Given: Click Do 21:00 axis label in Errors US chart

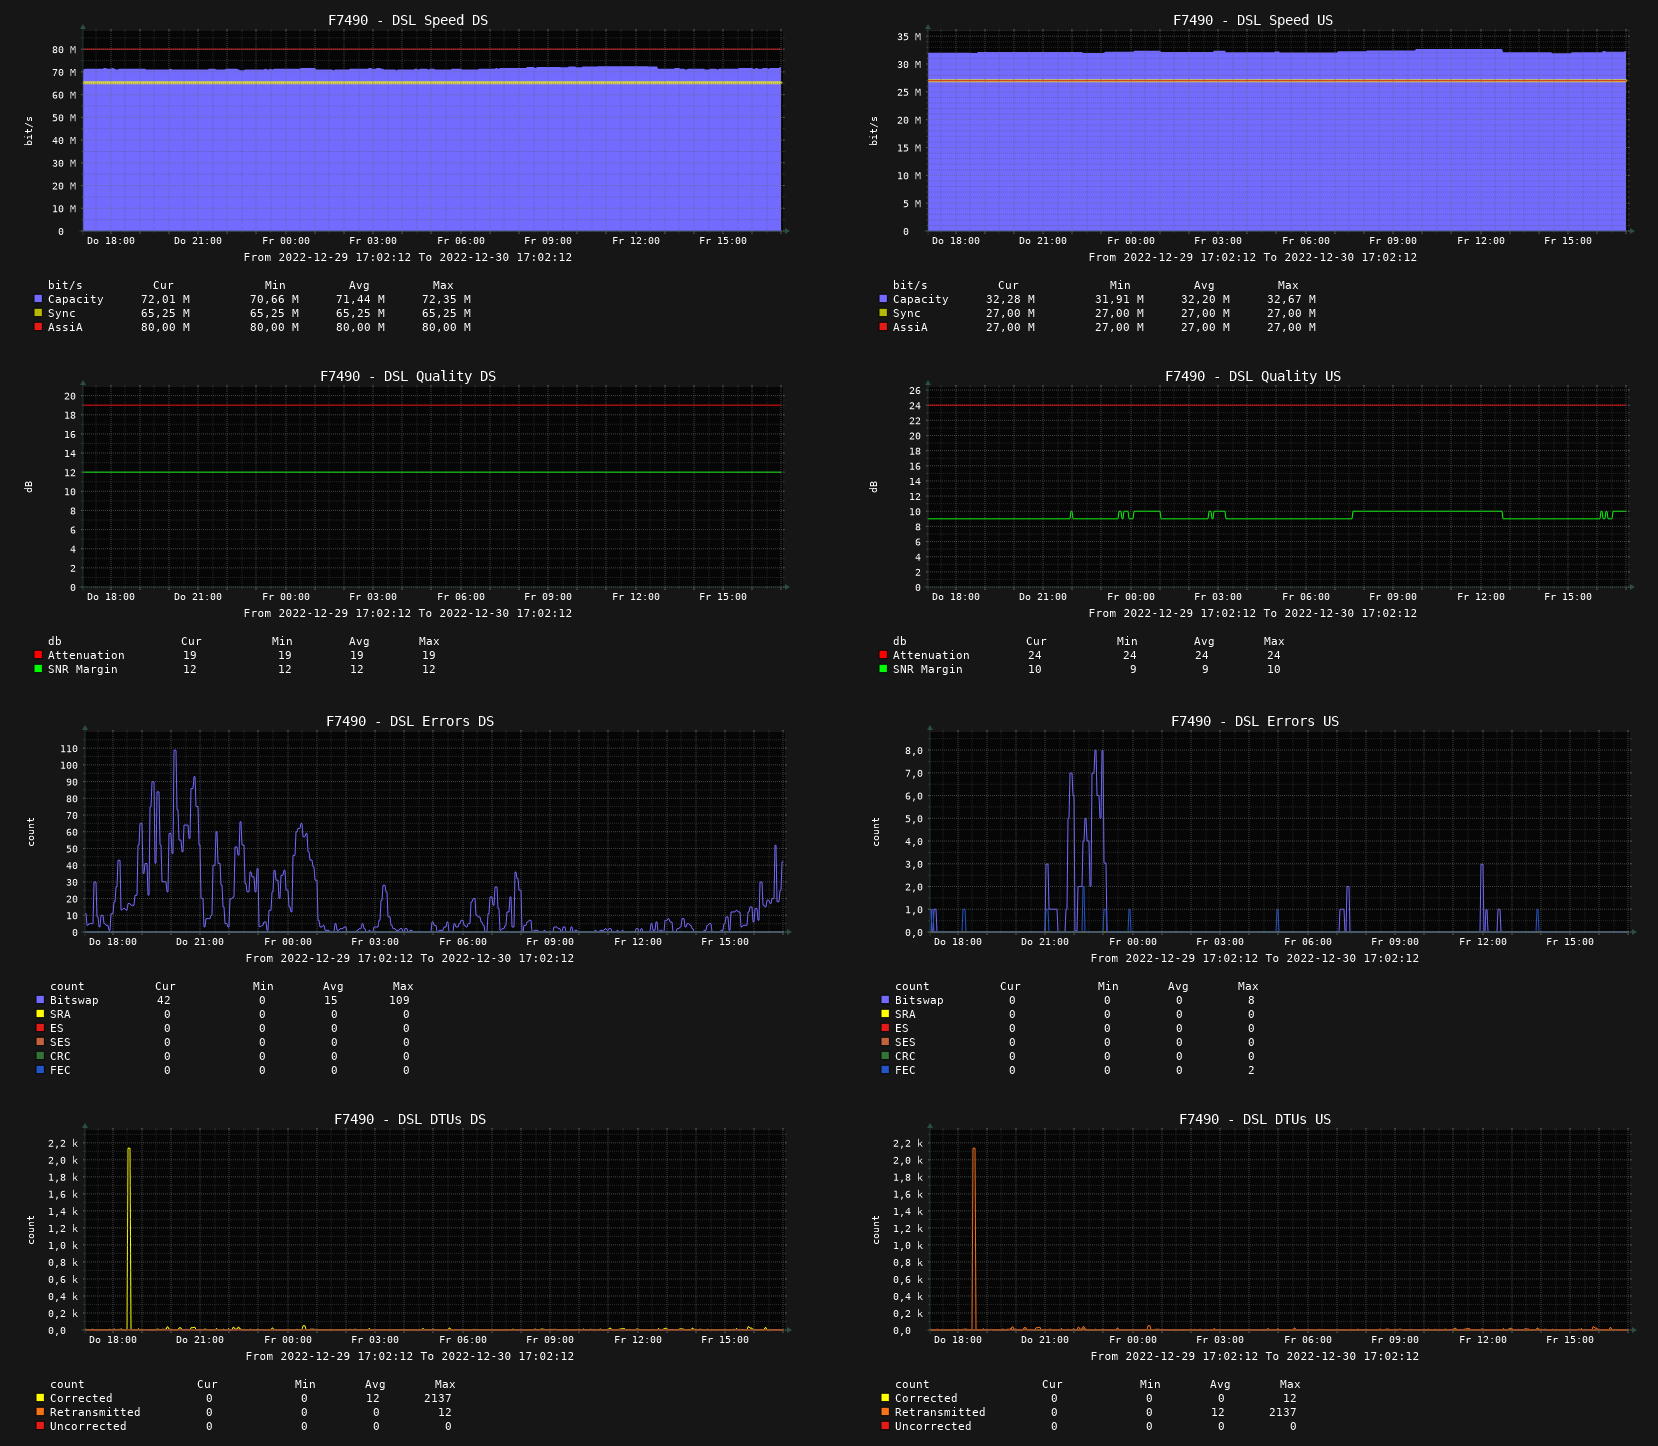Looking at the screenshot, I should pyautogui.click(x=1045, y=941).
